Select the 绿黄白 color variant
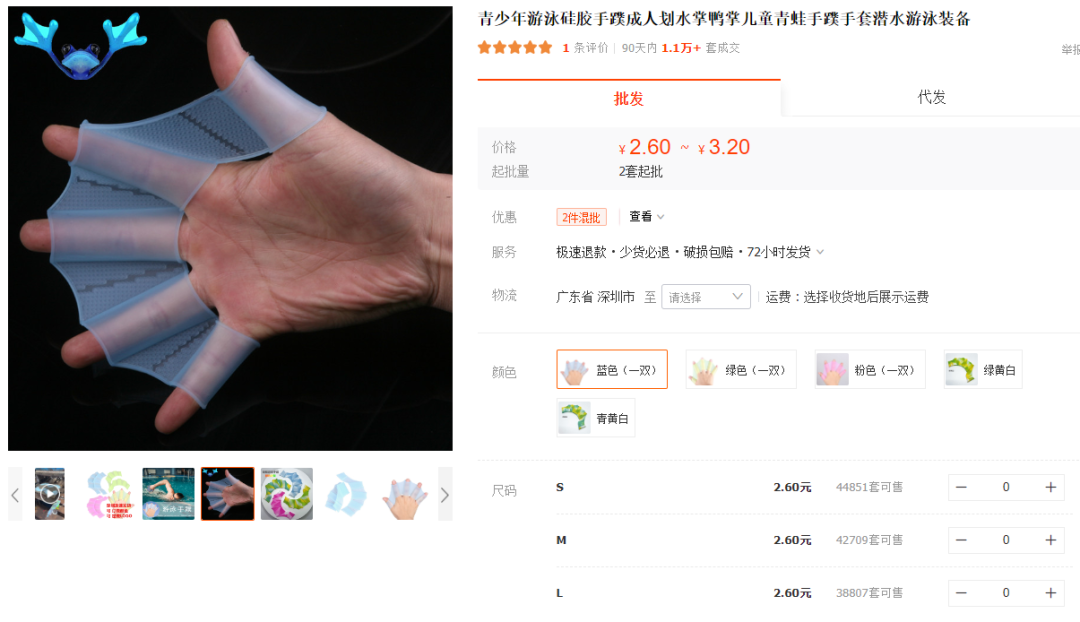 pos(983,369)
